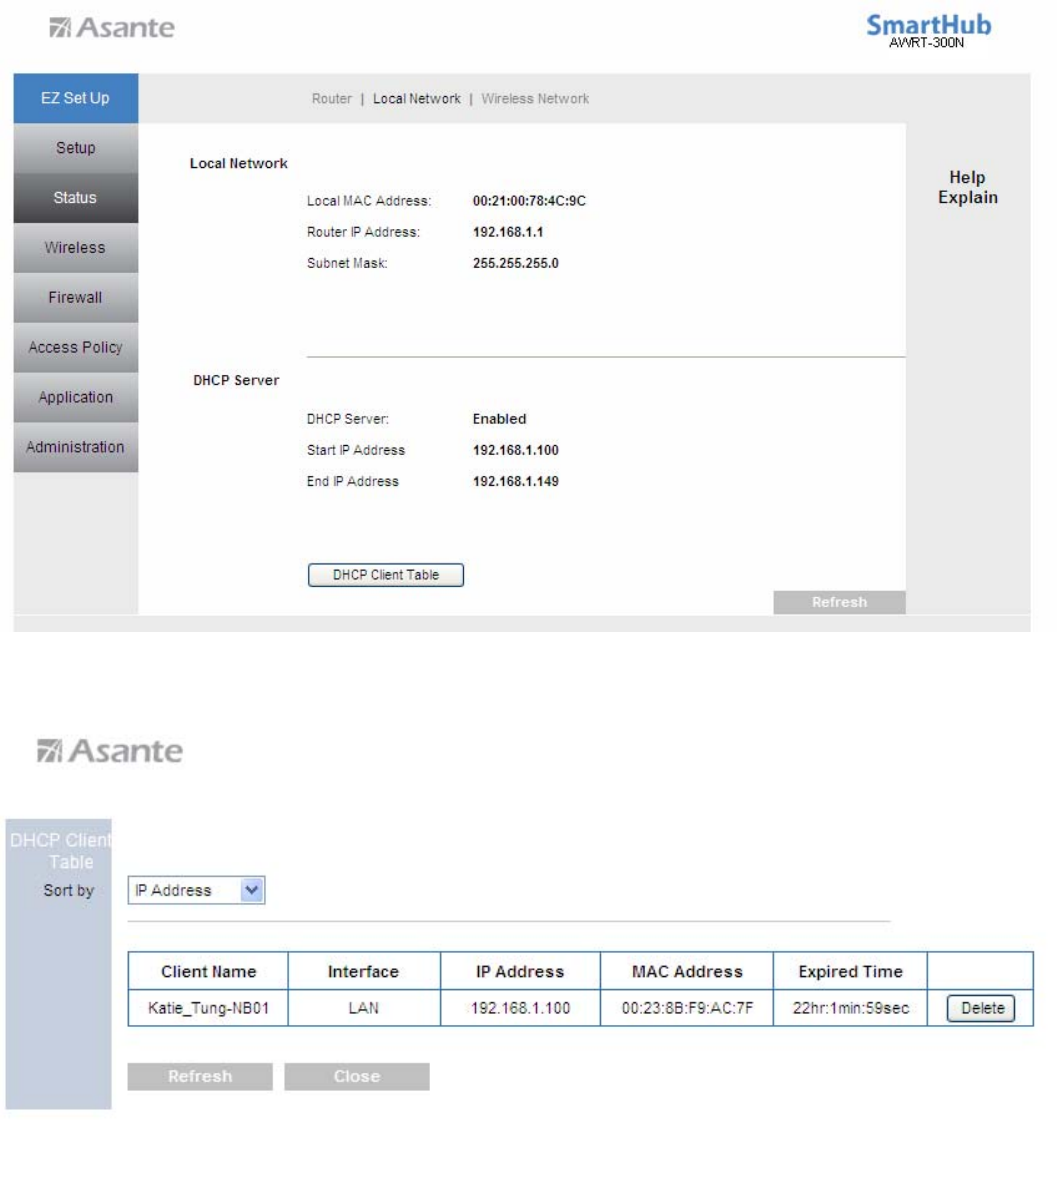1059x1178 pixels.
Task: Select the Subnet Mask value 255.255.255.0
Action: coord(515,263)
